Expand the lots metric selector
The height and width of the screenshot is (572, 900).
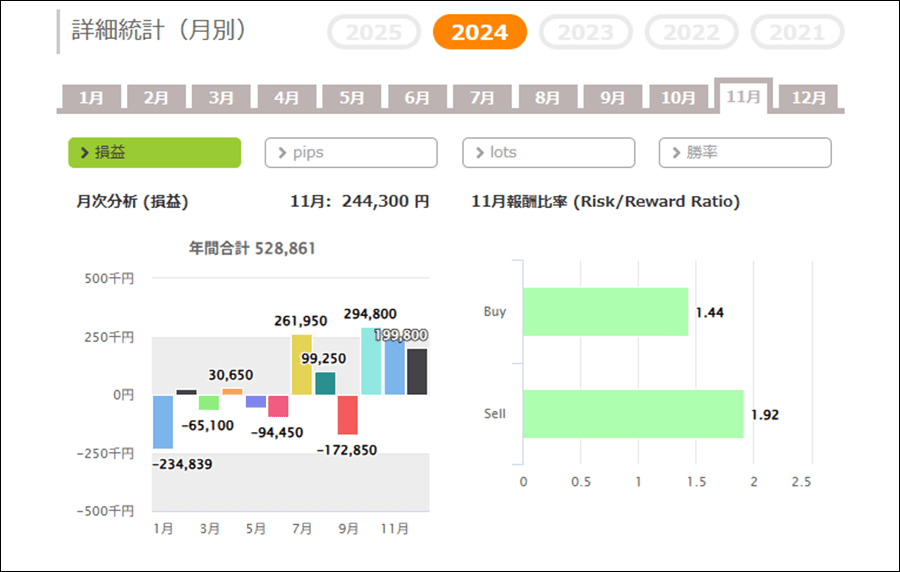[548, 153]
